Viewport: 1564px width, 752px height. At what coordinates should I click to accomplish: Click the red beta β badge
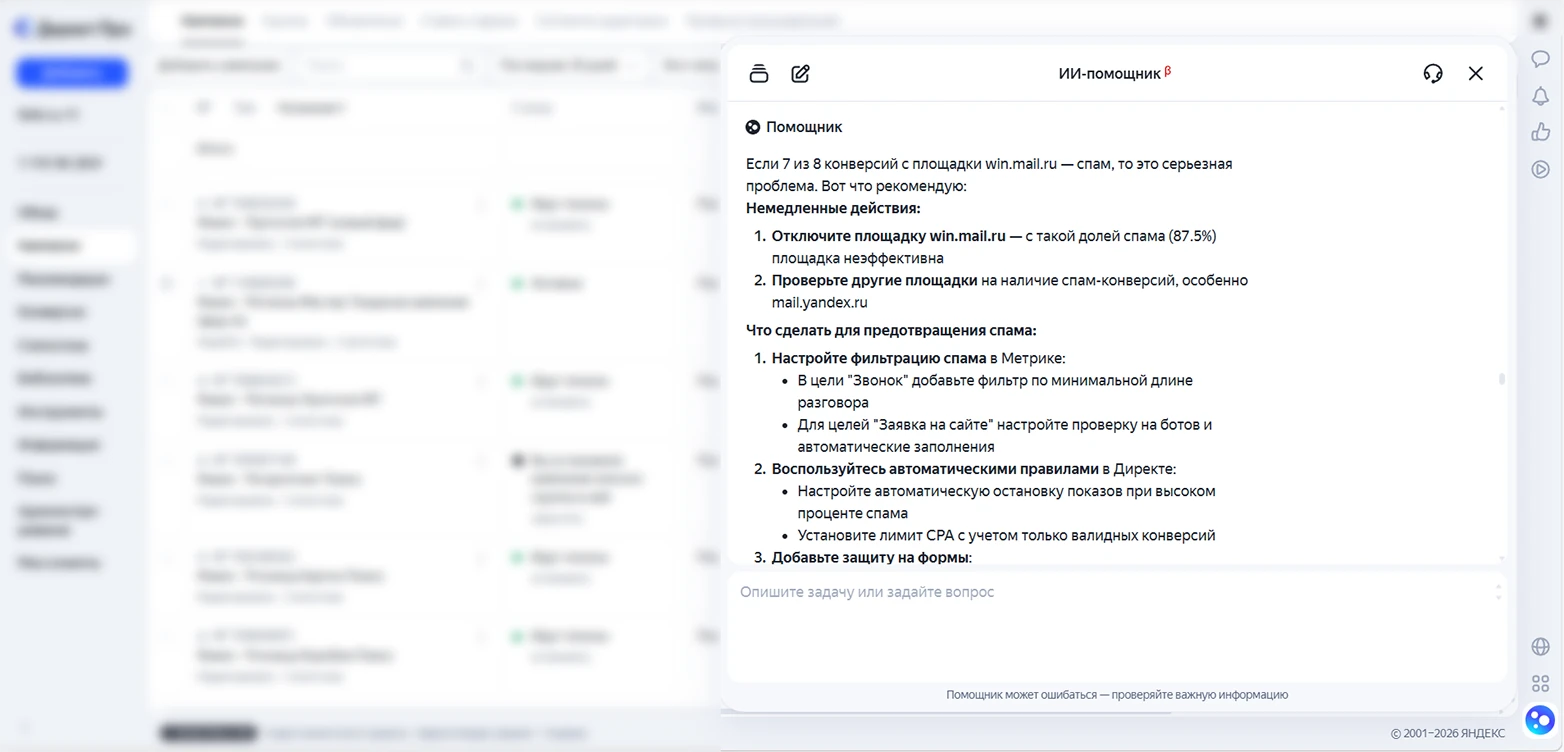1168,70
